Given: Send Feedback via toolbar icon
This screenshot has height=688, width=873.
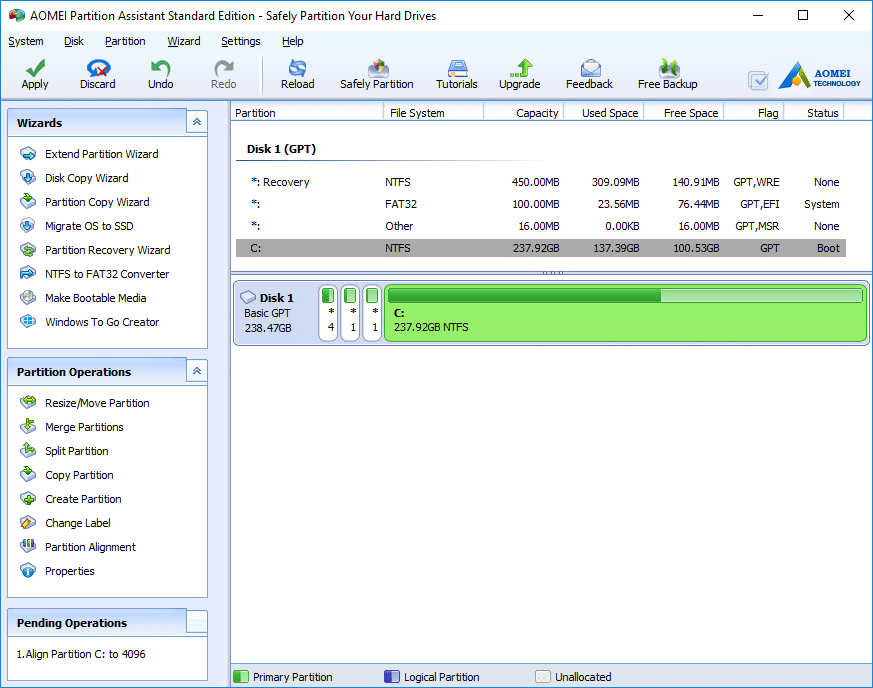Looking at the screenshot, I should pyautogui.click(x=590, y=68).
